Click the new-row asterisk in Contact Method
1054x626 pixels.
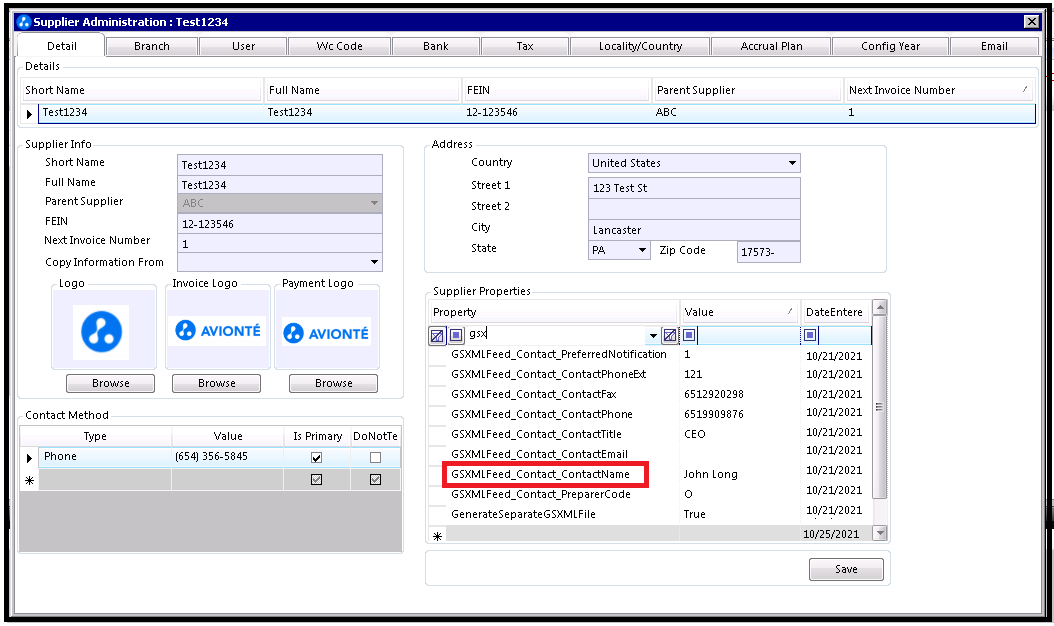click(x=29, y=480)
